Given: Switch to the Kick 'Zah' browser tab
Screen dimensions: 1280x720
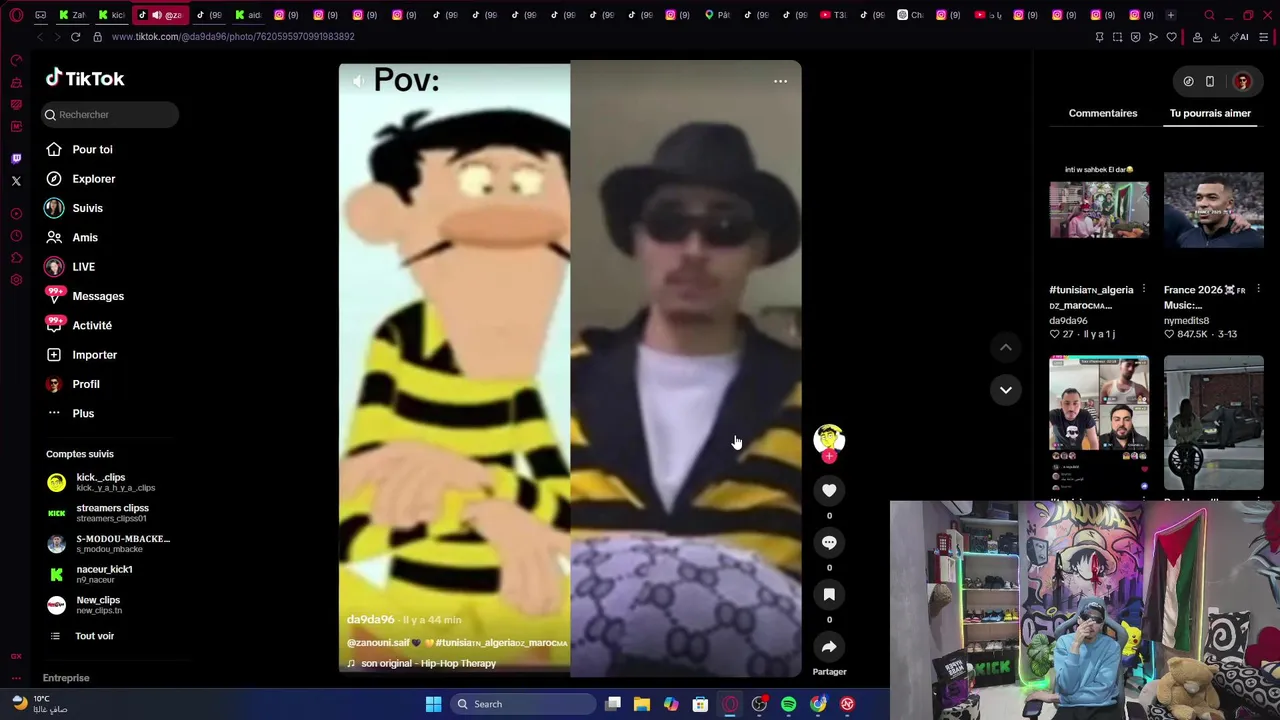Looking at the screenshot, I should point(72,15).
